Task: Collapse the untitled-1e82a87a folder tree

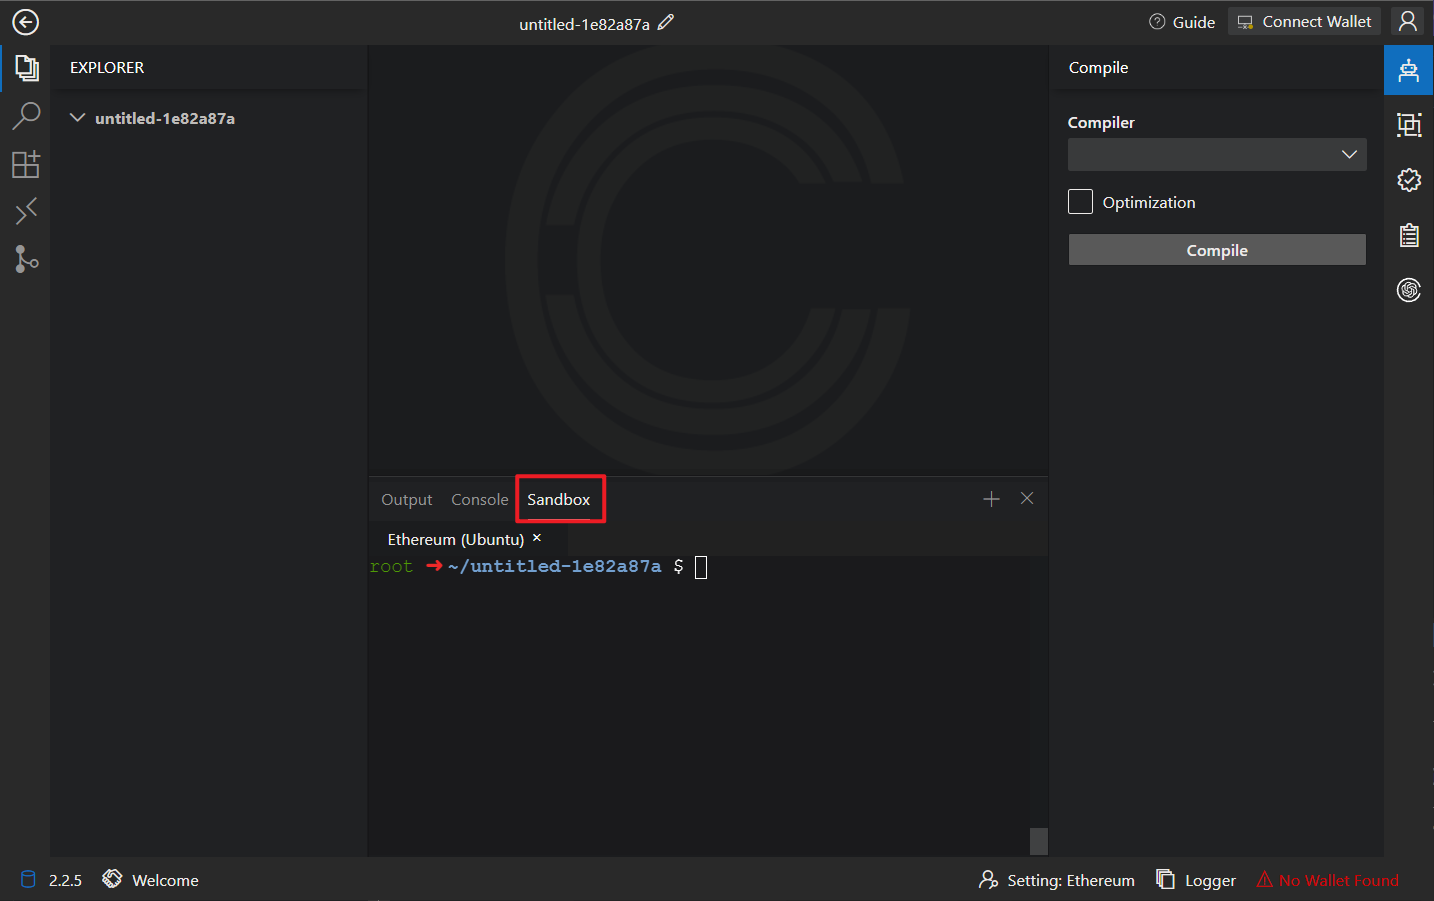Action: pyautogui.click(x=77, y=118)
